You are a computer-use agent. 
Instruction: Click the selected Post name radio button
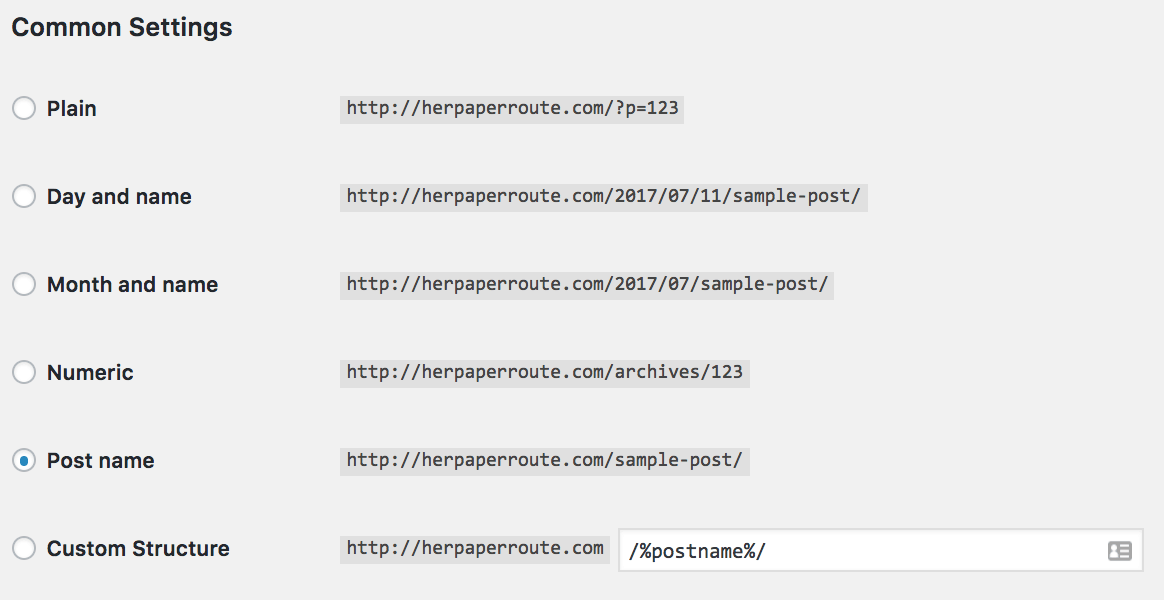(24, 460)
